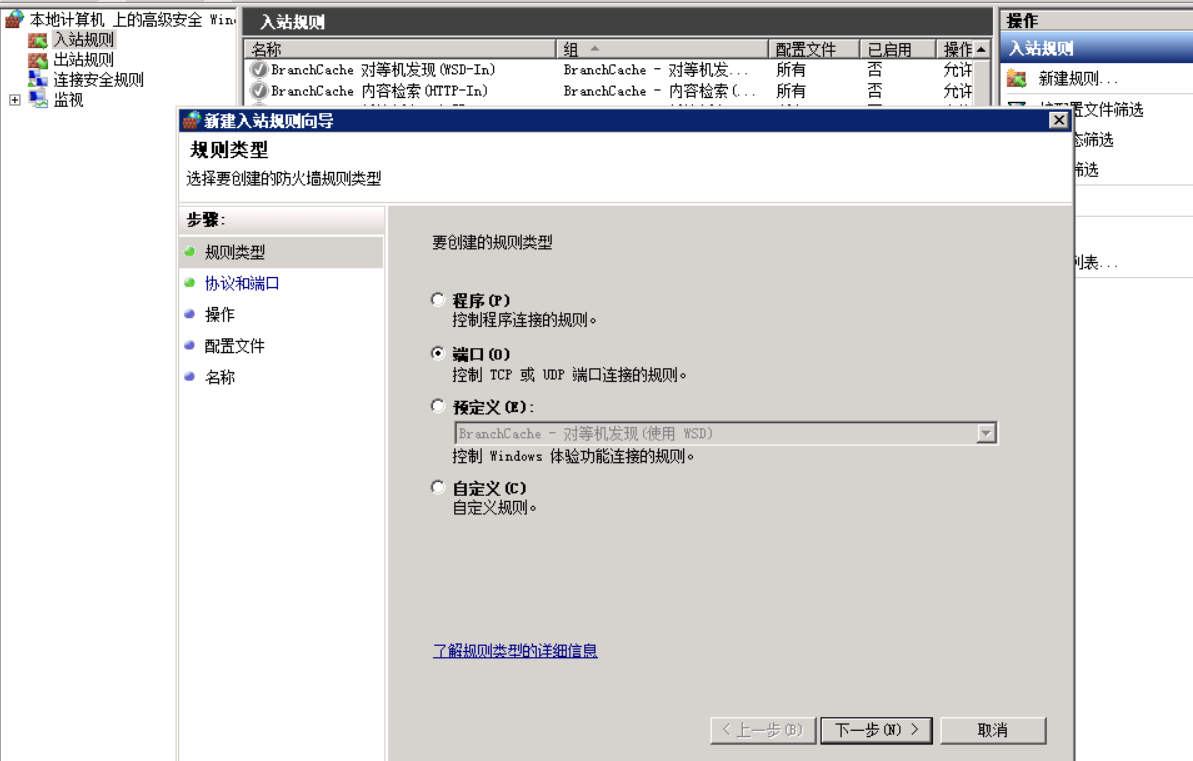This screenshot has width=1193, height=761.
Task: Click the 操作 column header in rules list
Action: click(x=956, y=49)
